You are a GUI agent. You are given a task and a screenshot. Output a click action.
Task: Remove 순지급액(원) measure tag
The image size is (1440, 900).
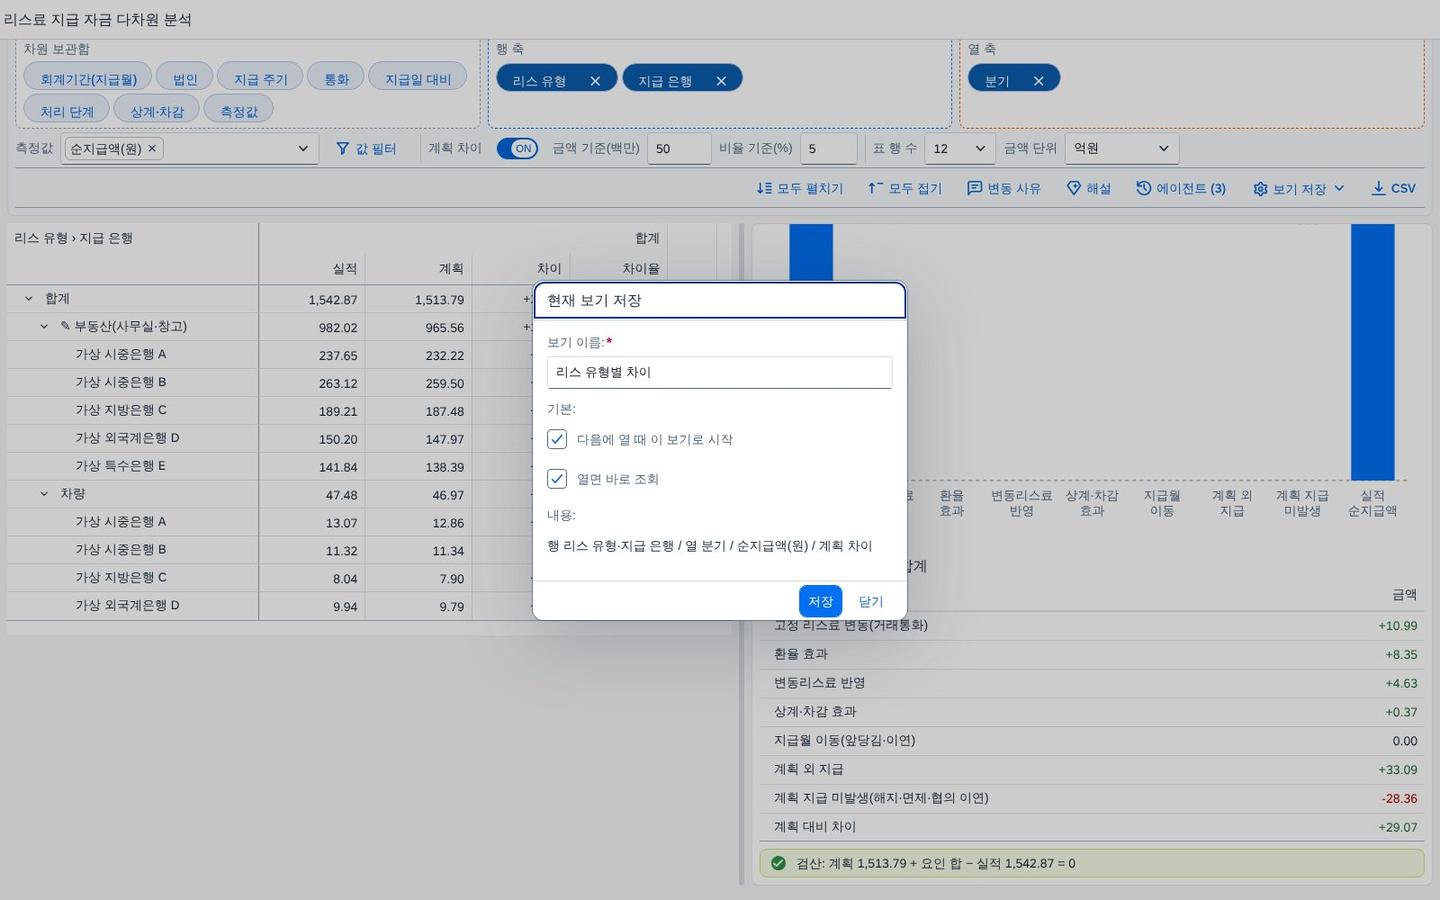point(152,148)
